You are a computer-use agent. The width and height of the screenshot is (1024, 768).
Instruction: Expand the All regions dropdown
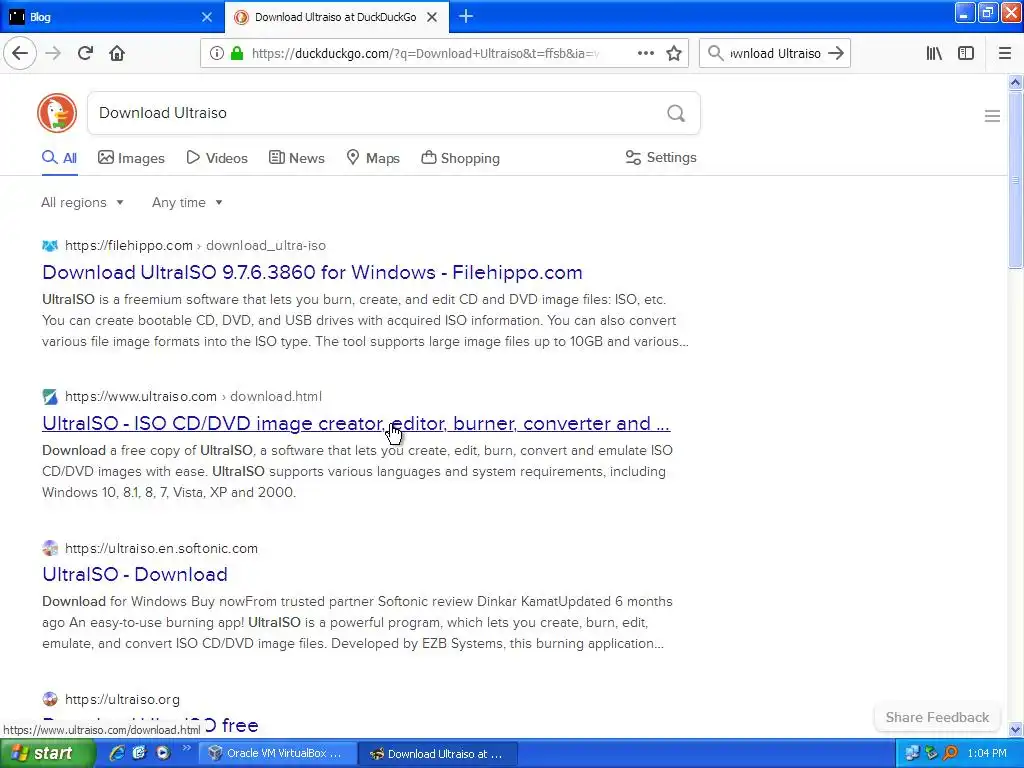(82, 202)
